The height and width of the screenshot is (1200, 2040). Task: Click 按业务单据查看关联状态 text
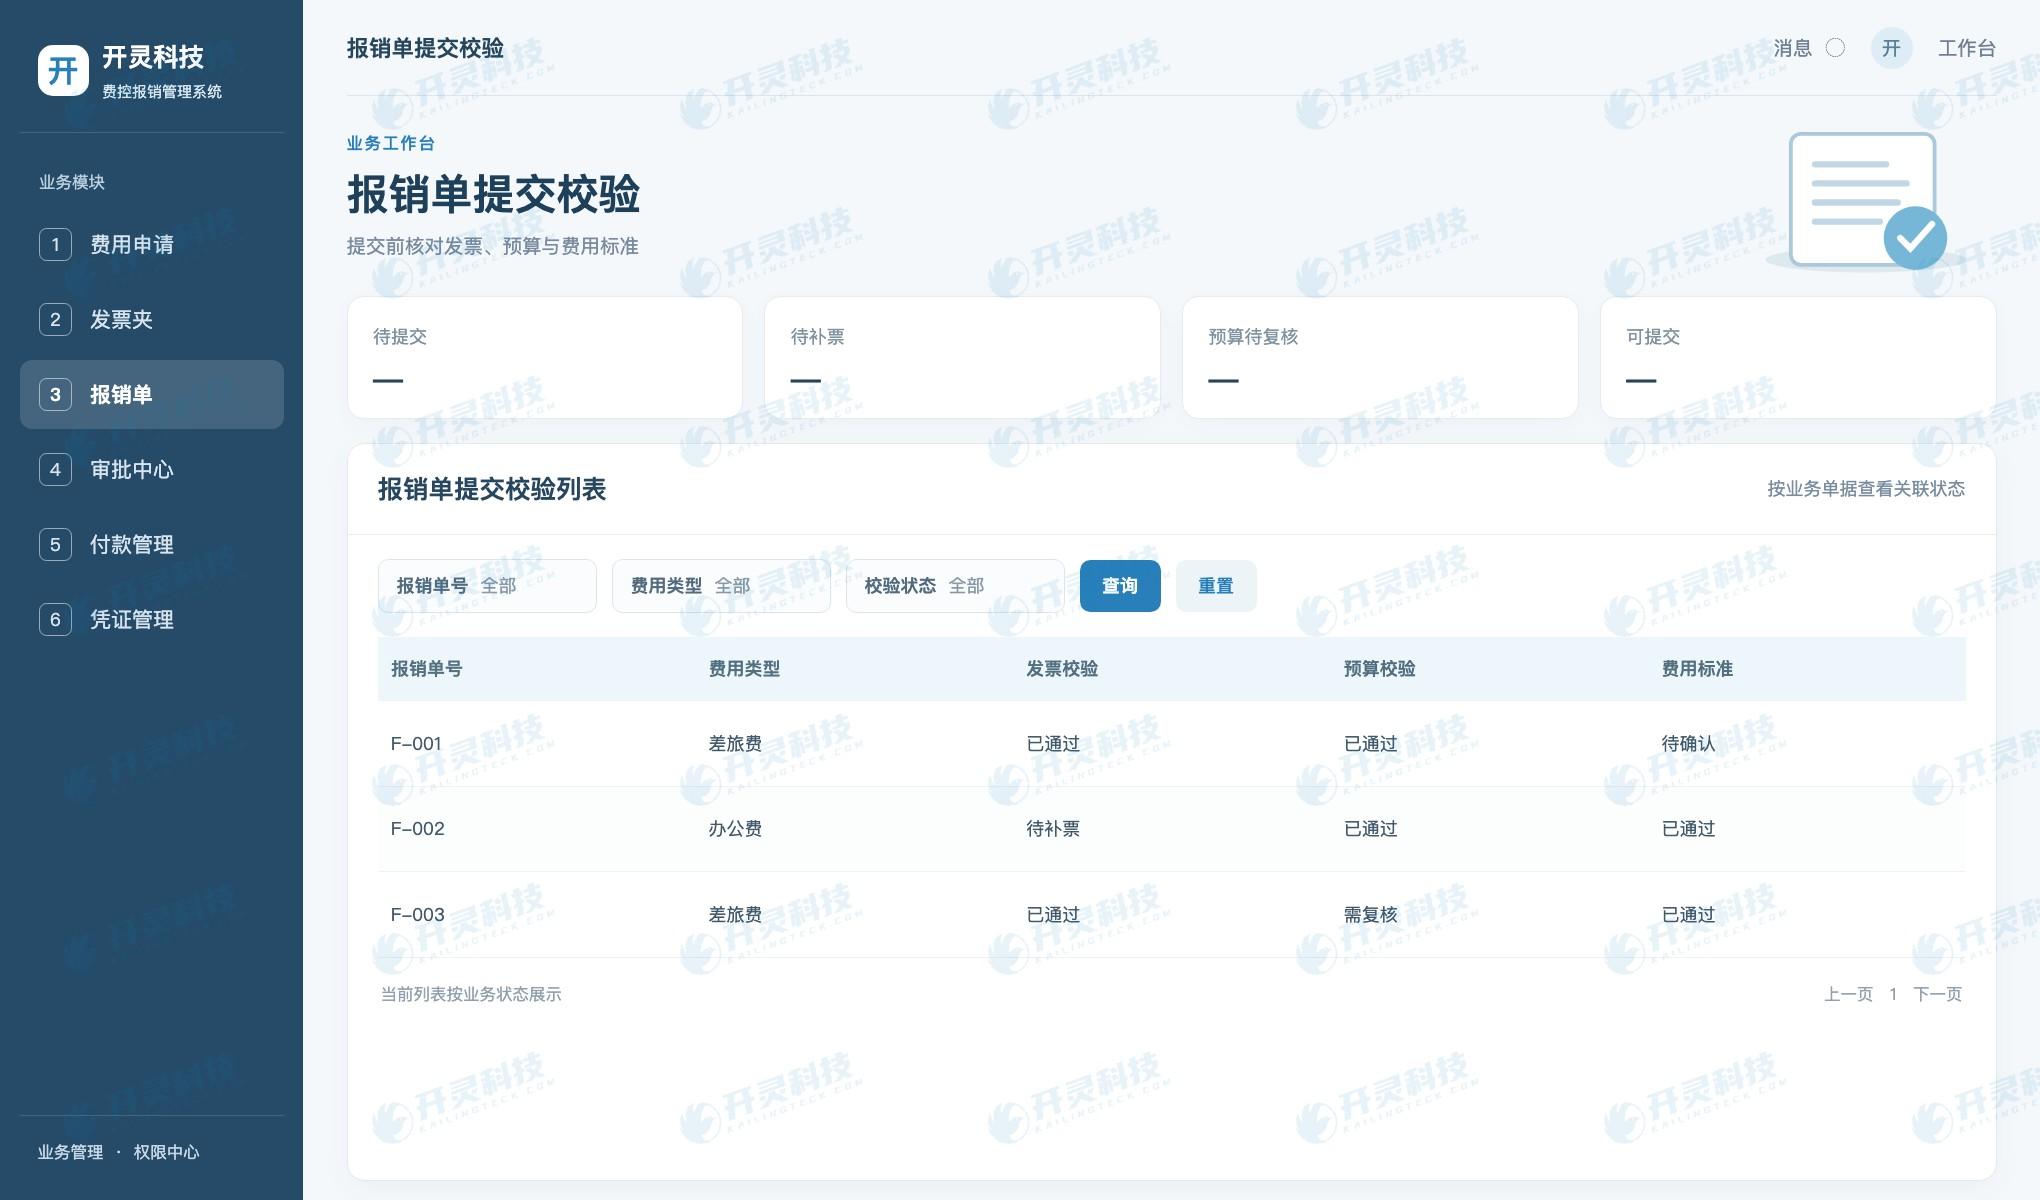tap(1866, 489)
